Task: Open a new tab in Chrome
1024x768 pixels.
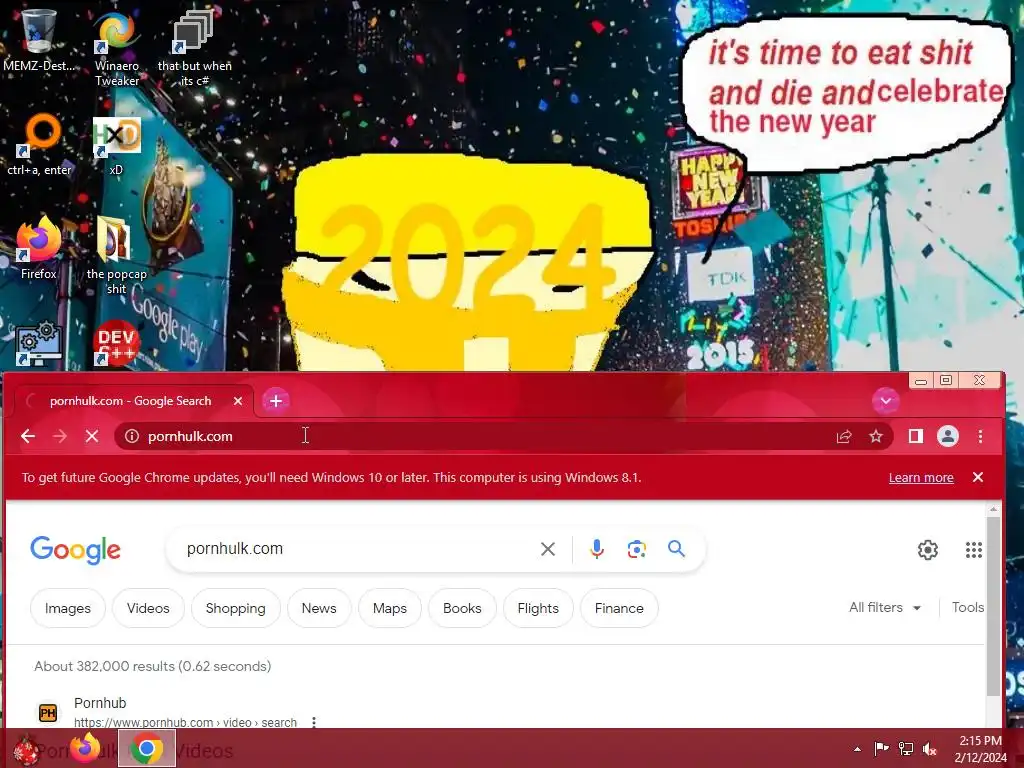Action: [276, 400]
